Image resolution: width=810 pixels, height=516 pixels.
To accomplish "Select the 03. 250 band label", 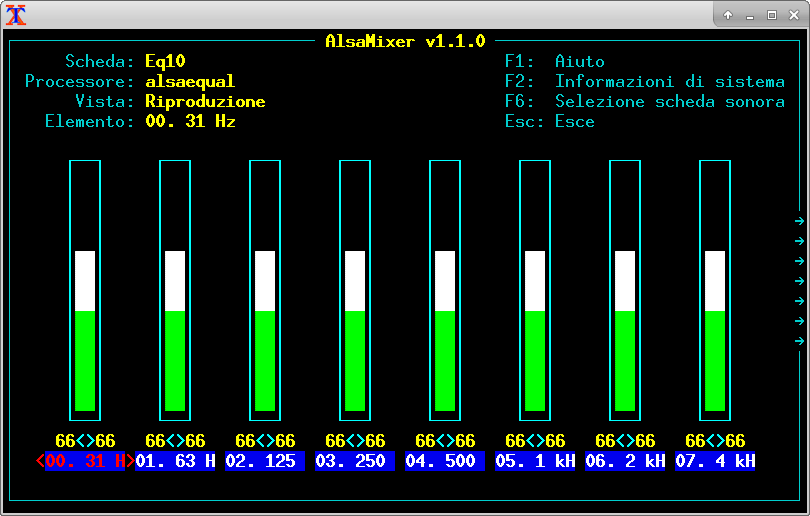I will [x=355, y=461].
